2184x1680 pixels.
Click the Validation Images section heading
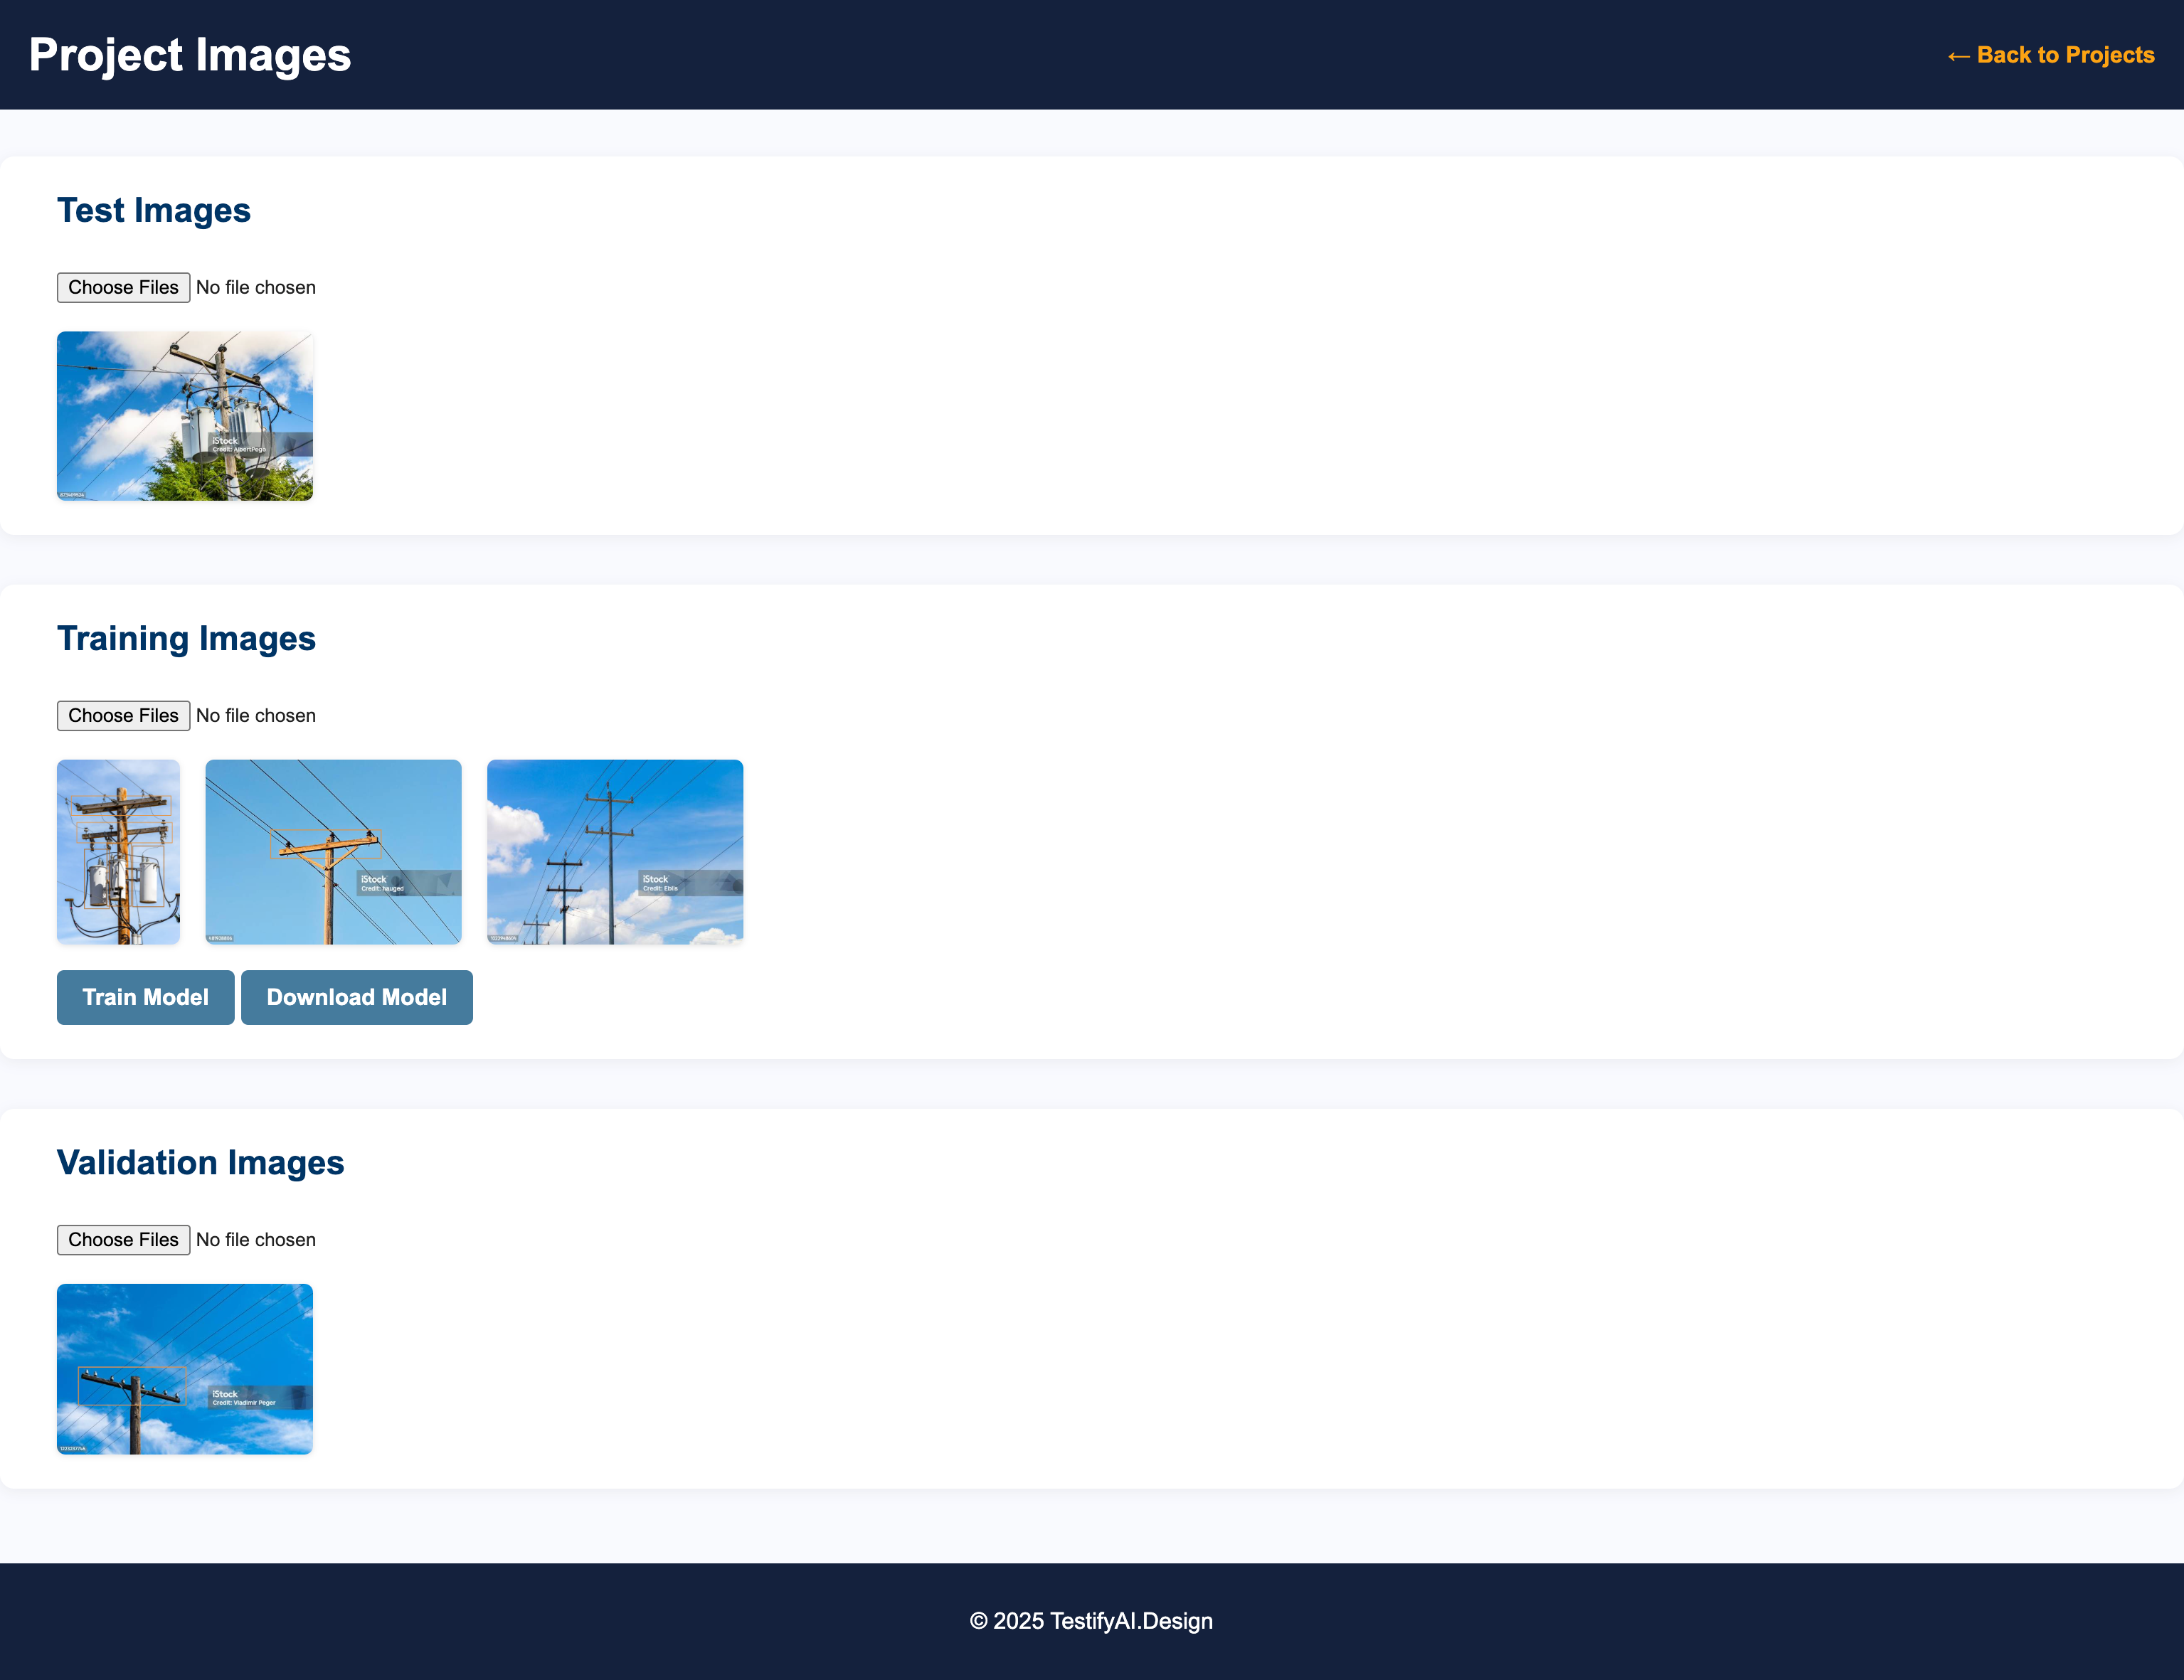(200, 1162)
